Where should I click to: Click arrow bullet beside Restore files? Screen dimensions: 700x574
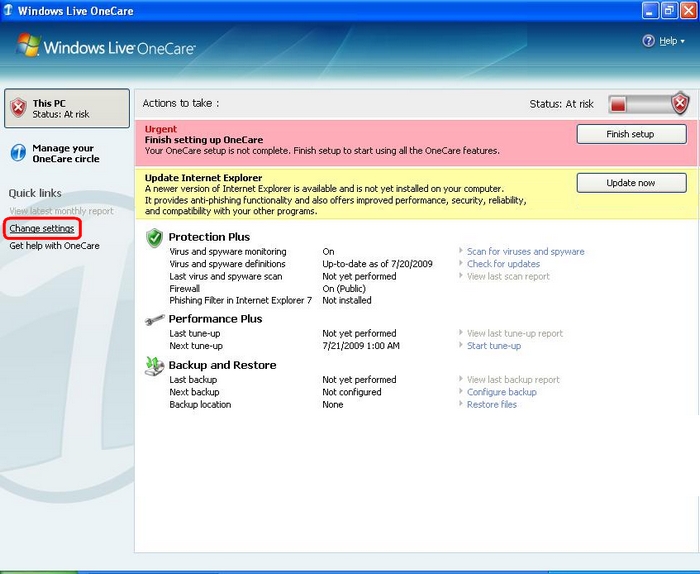461,403
